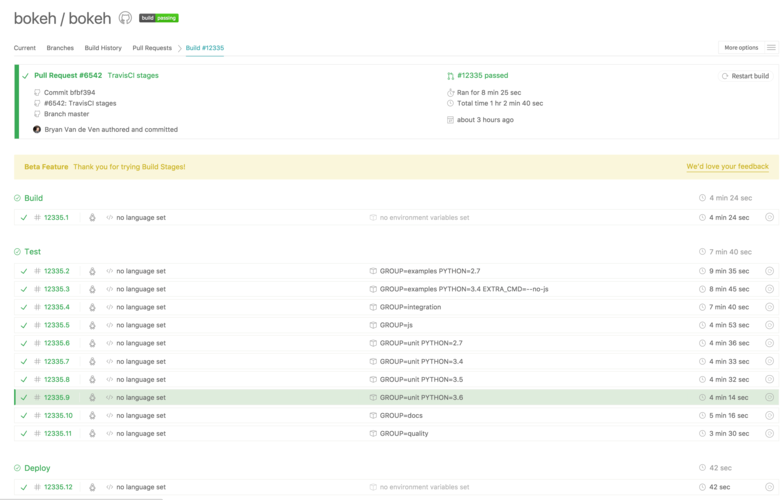Restart job 12335.11 using its circular icon
The height and width of the screenshot is (500, 783).
pos(770,433)
